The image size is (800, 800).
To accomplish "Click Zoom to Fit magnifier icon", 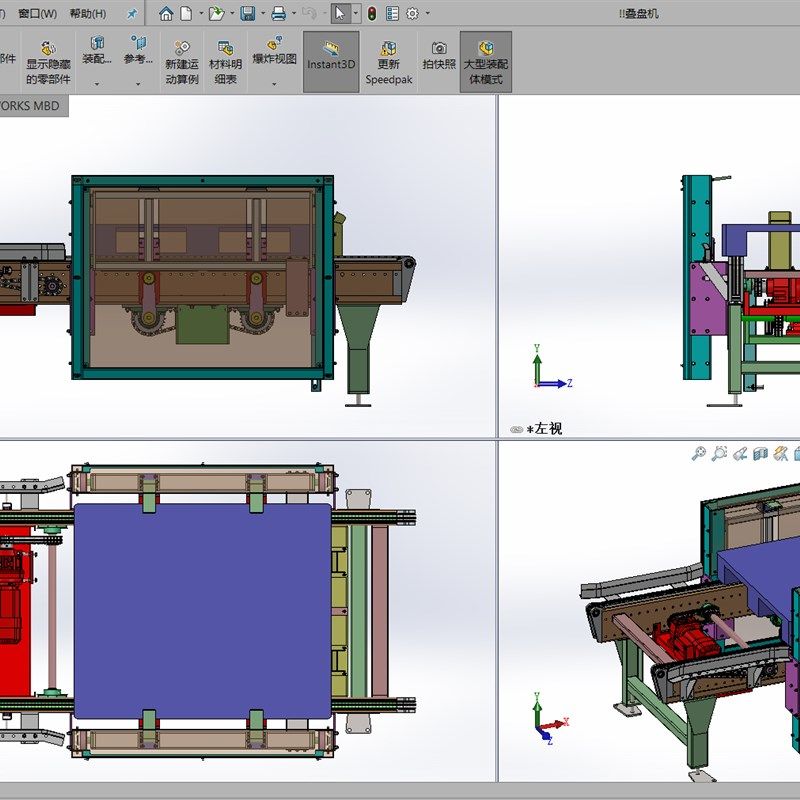I will pos(698,453).
